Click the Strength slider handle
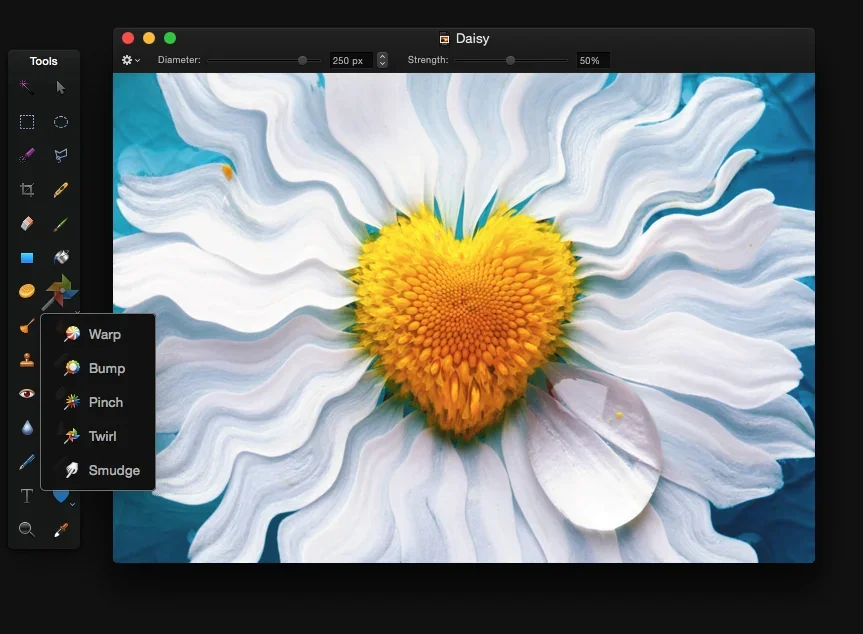 point(510,60)
